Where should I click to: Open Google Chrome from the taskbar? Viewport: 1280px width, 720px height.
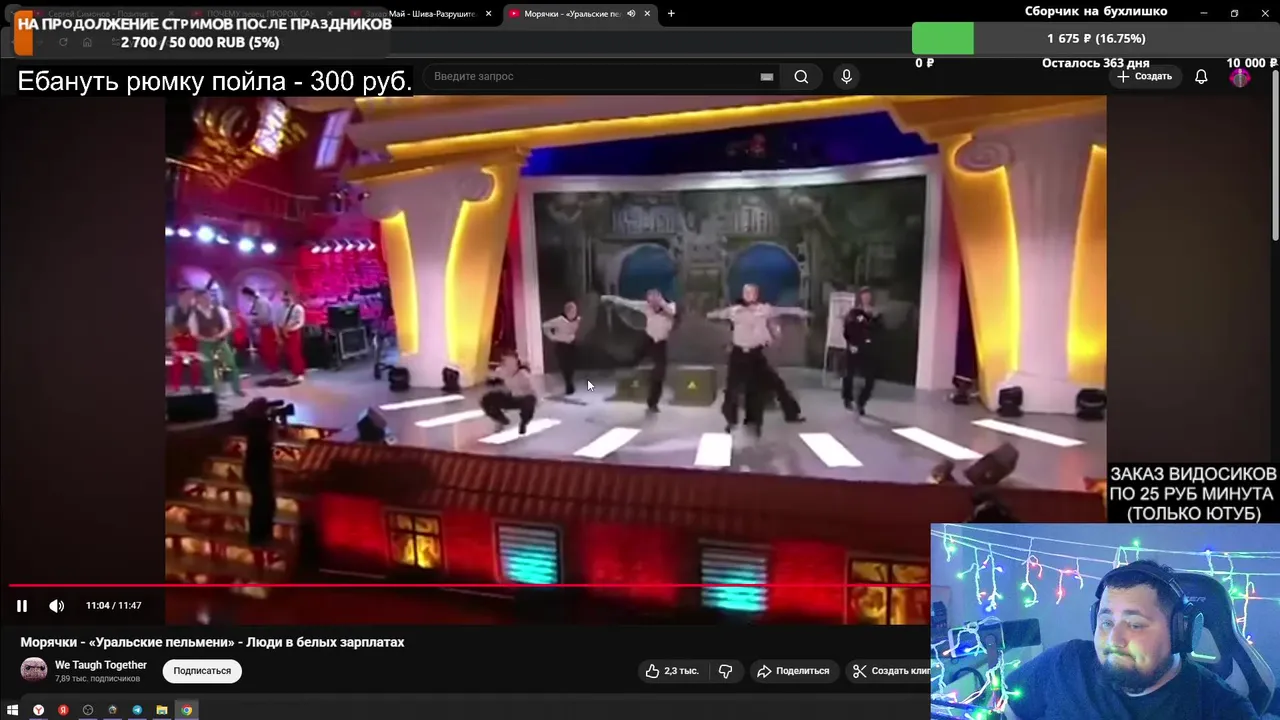click(186, 710)
